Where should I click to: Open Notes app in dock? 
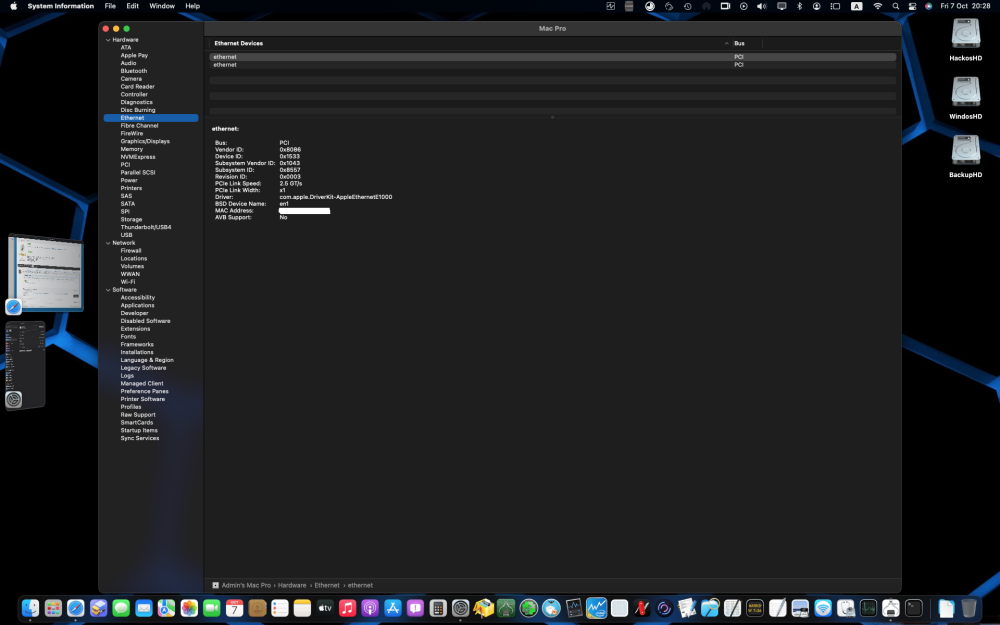click(302, 608)
